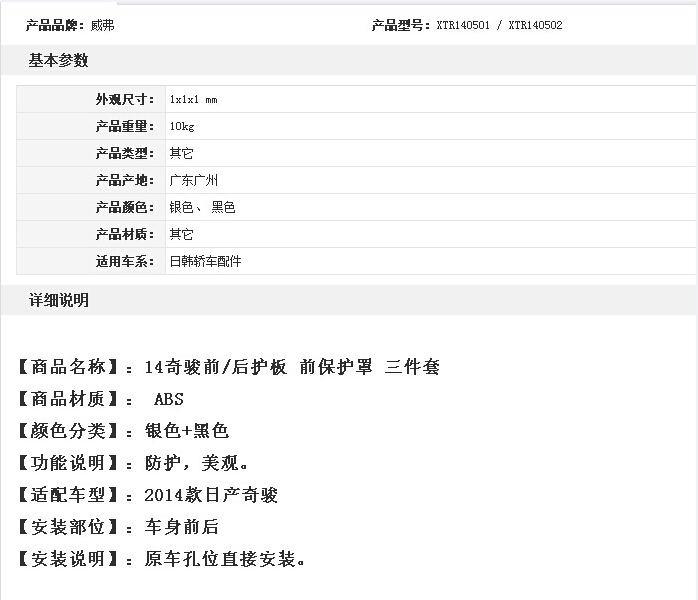Select the dimension value 1x1x1 mm
Screen dimensions: 698x600
193,100
